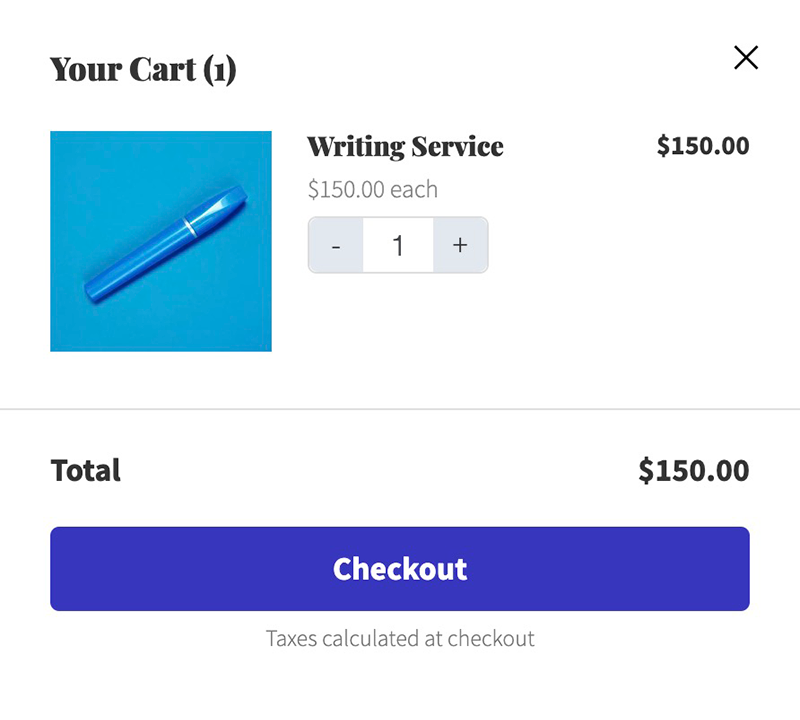Screen dimensions: 800x720
Task: Open the Writing Service product page
Action: [x=404, y=146]
